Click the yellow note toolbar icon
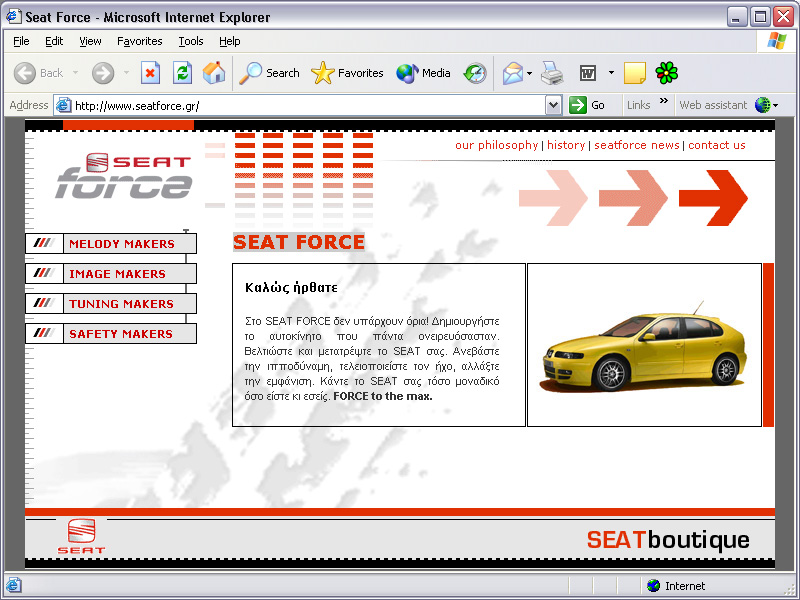800x600 pixels. (635, 73)
